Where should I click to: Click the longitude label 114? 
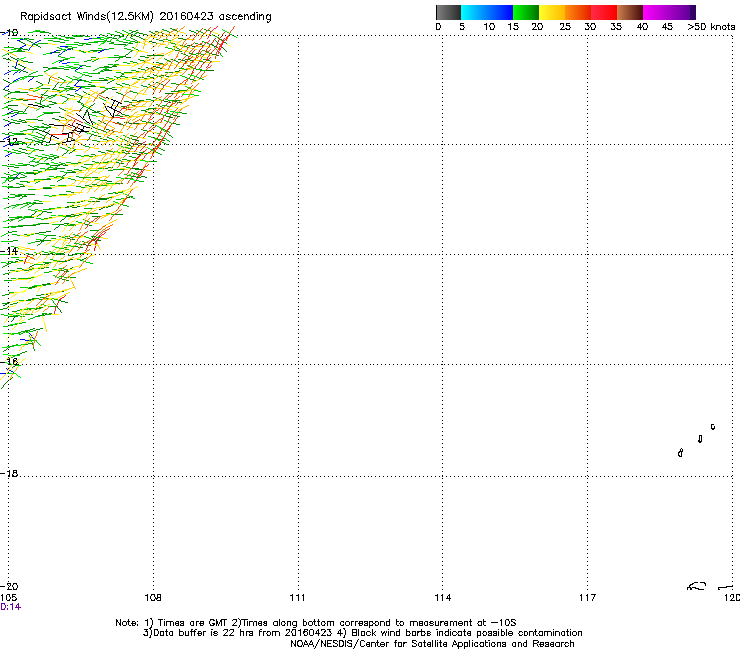point(443,598)
